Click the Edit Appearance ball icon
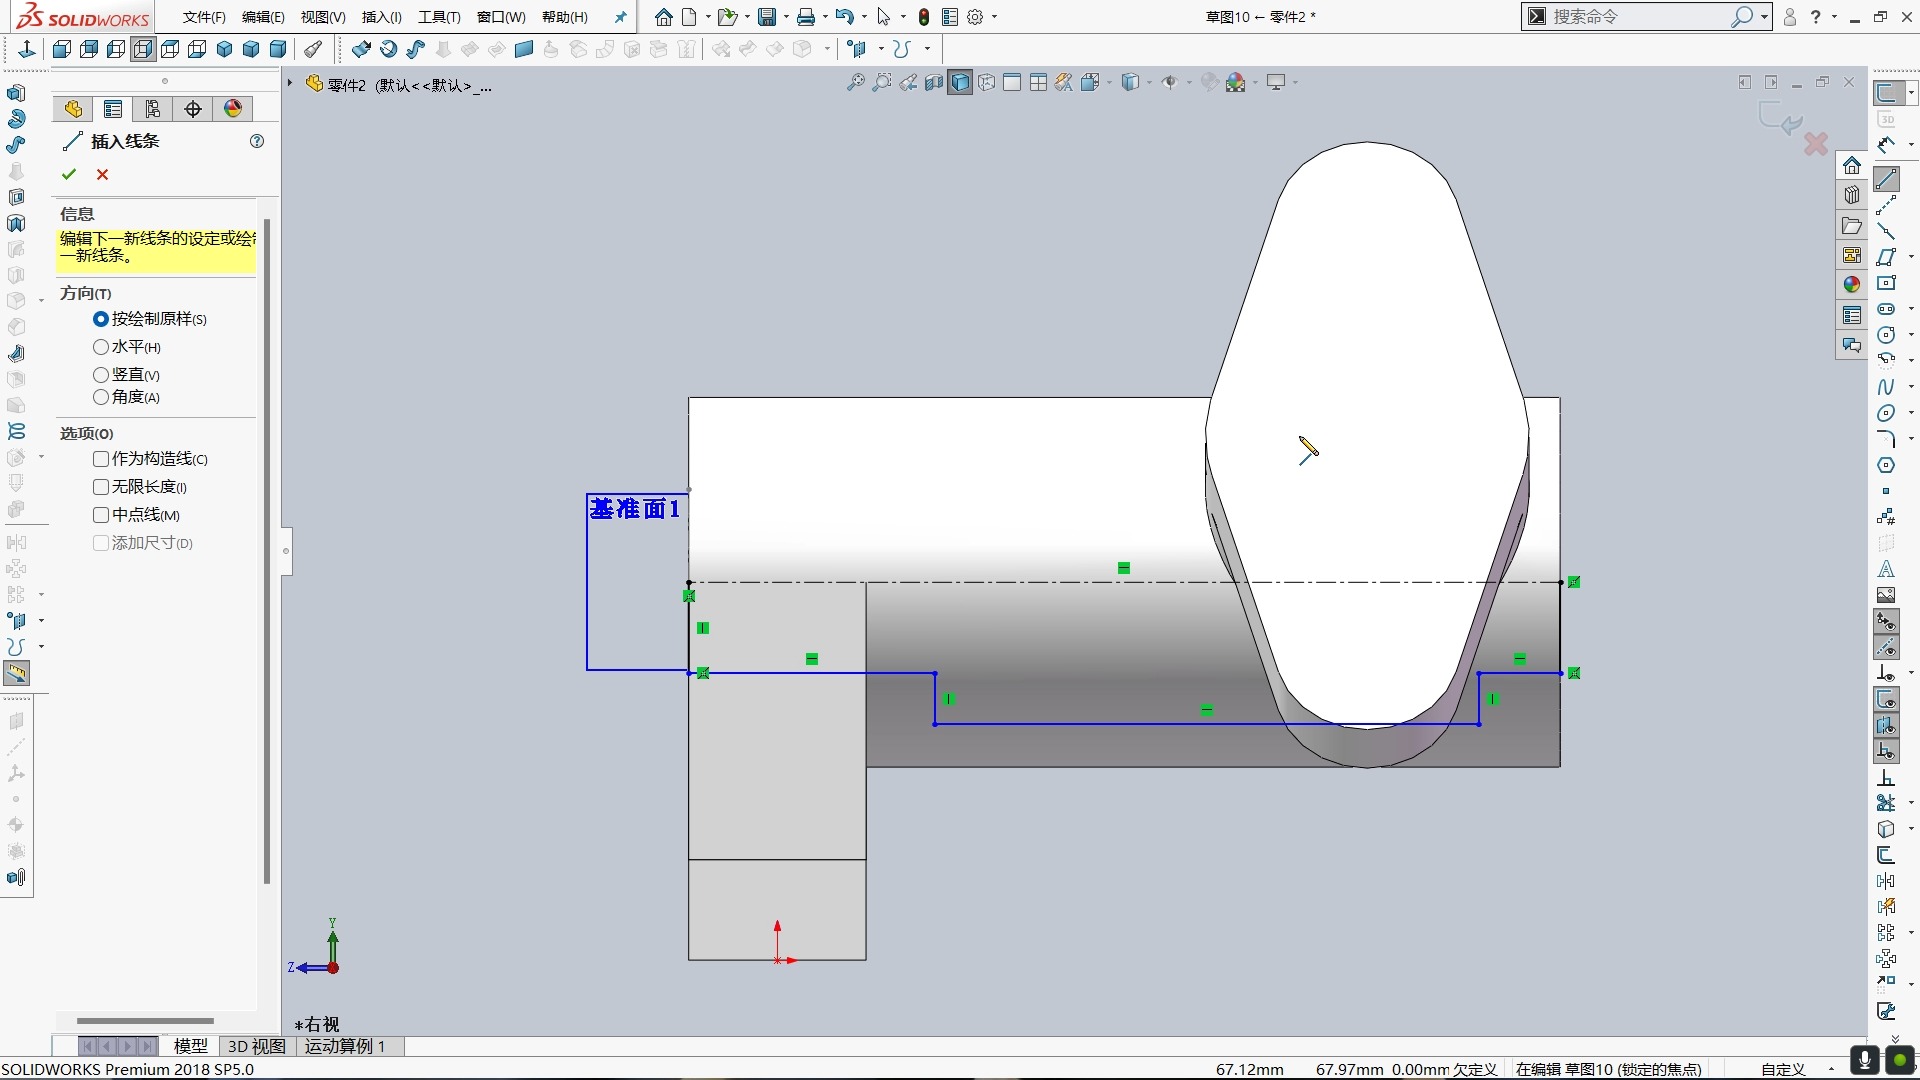Image resolution: width=1920 pixels, height=1080 pixels. (x=1209, y=82)
